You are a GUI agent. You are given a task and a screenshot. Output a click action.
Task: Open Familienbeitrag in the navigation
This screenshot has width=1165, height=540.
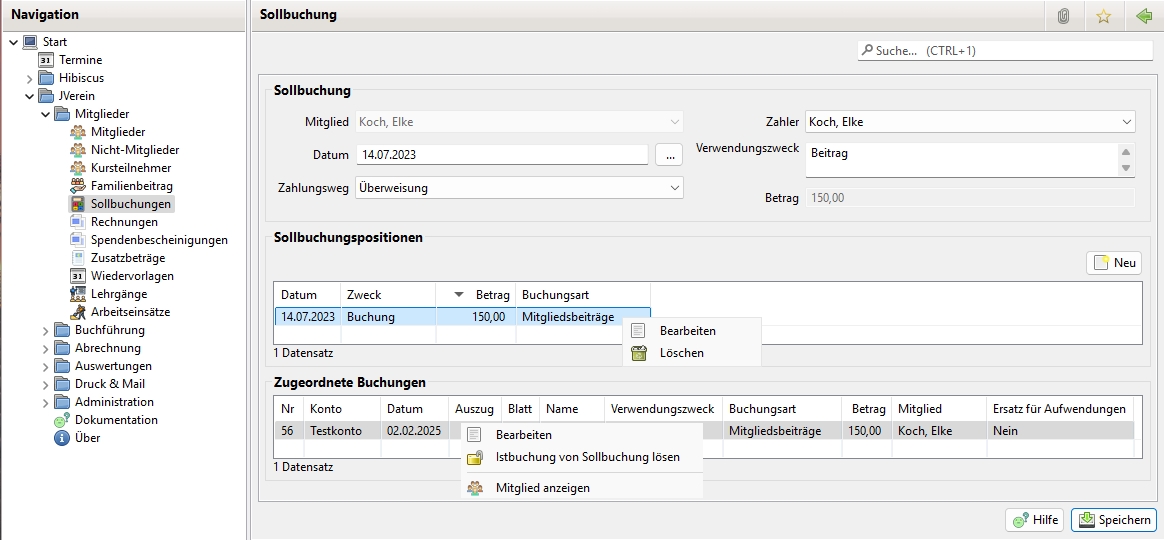tap(131, 186)
